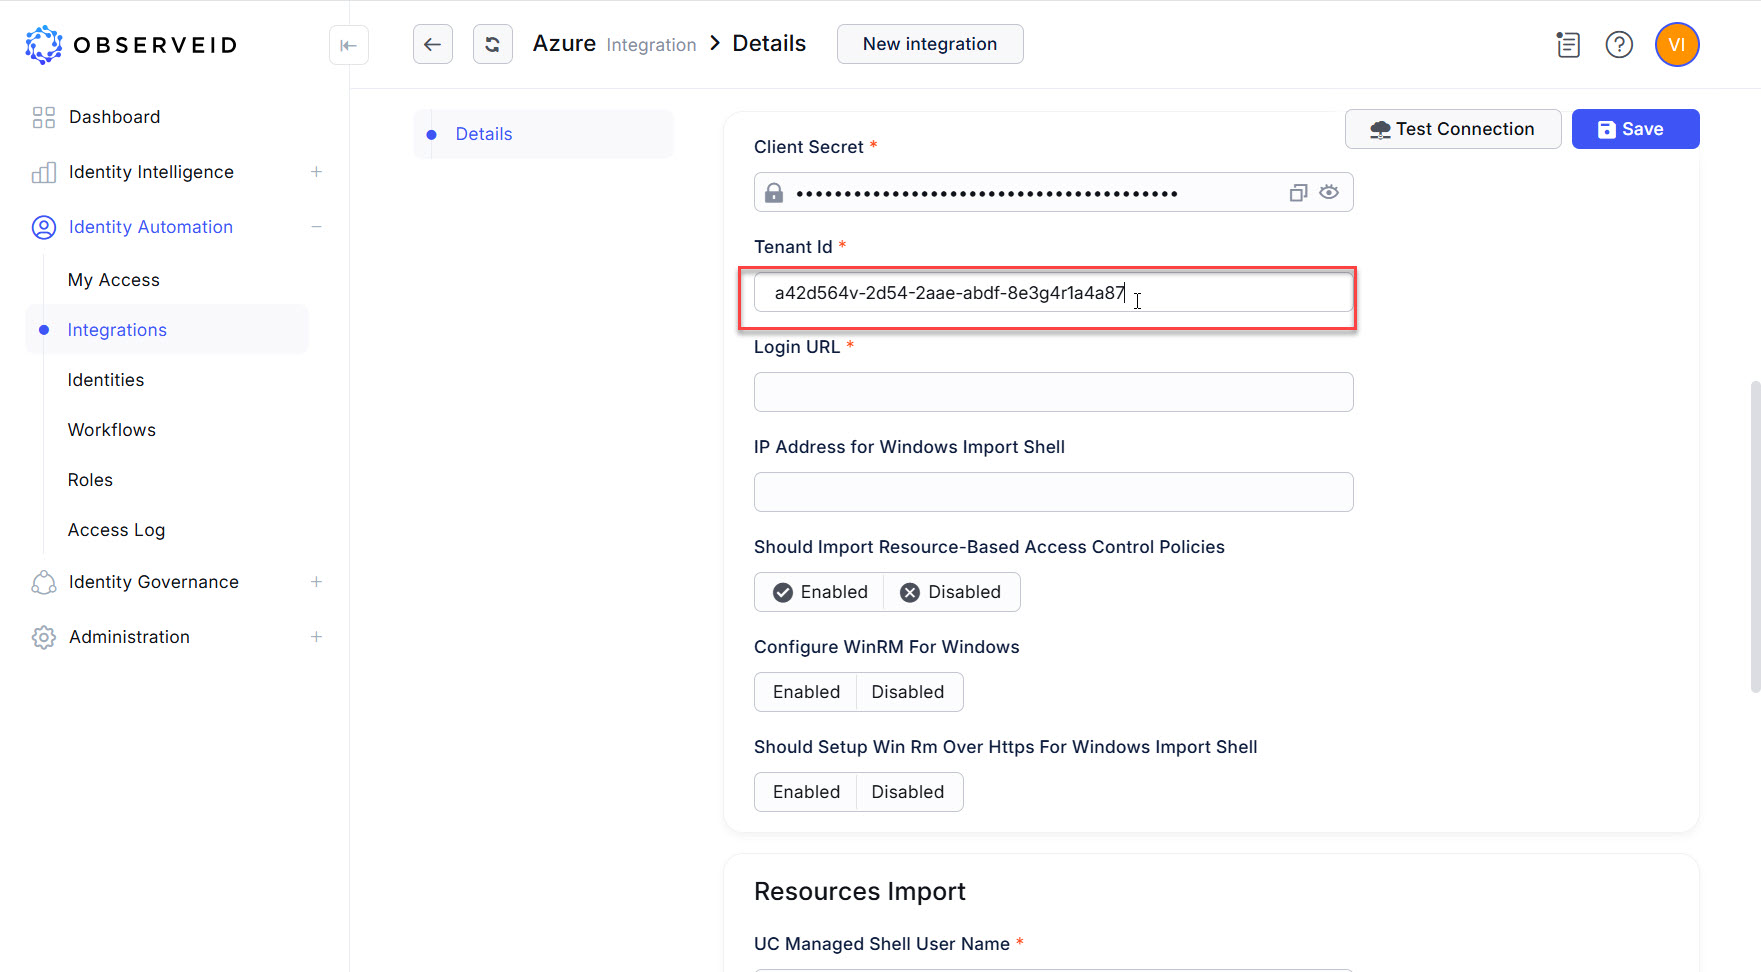The width and height of the screenshot is (1761, 972).
Task: Reveal the Client Secret with eye icon
Action: pyautogui.click(x=1329, y=192)
